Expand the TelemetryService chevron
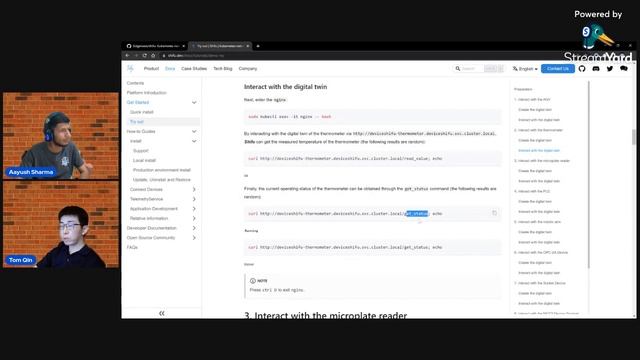The image size is (640, 360). pos(194,199)
